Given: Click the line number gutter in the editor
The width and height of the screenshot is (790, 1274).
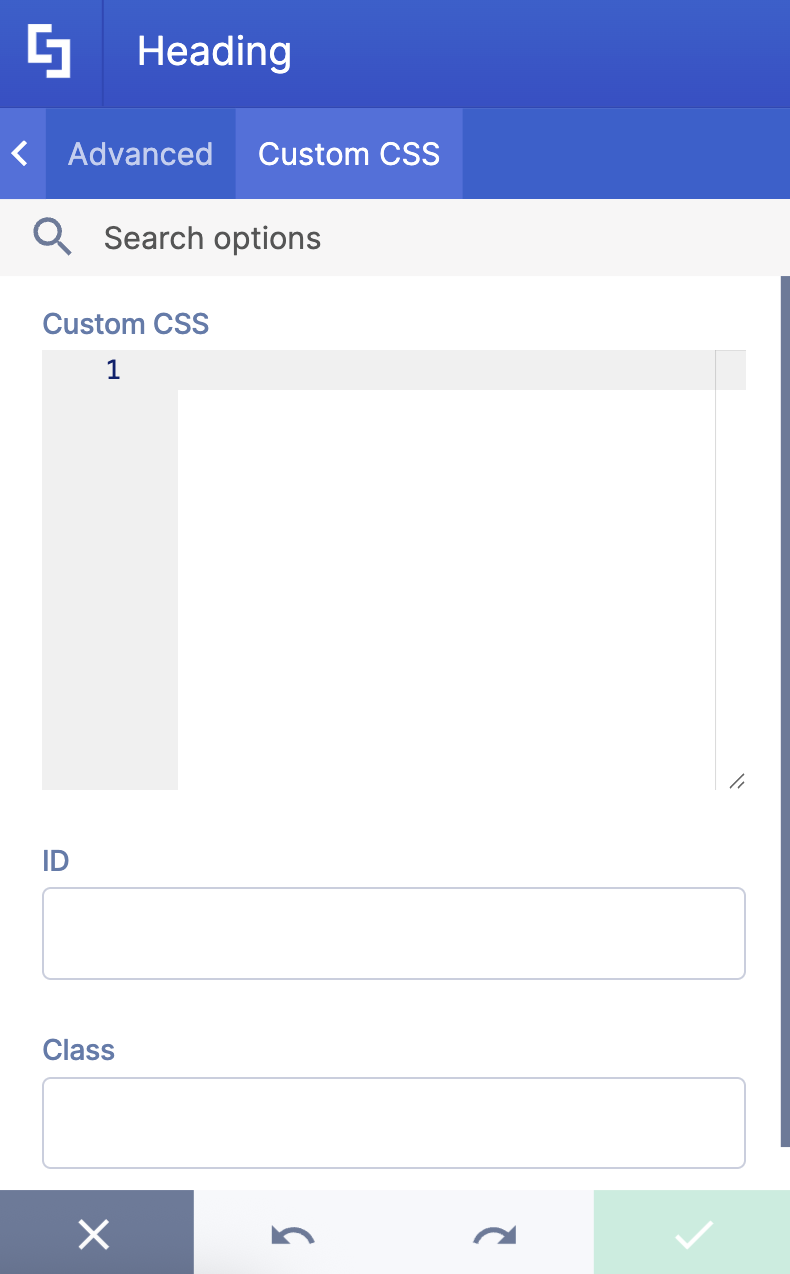Looking at the screenshot, I should (110, 500).
